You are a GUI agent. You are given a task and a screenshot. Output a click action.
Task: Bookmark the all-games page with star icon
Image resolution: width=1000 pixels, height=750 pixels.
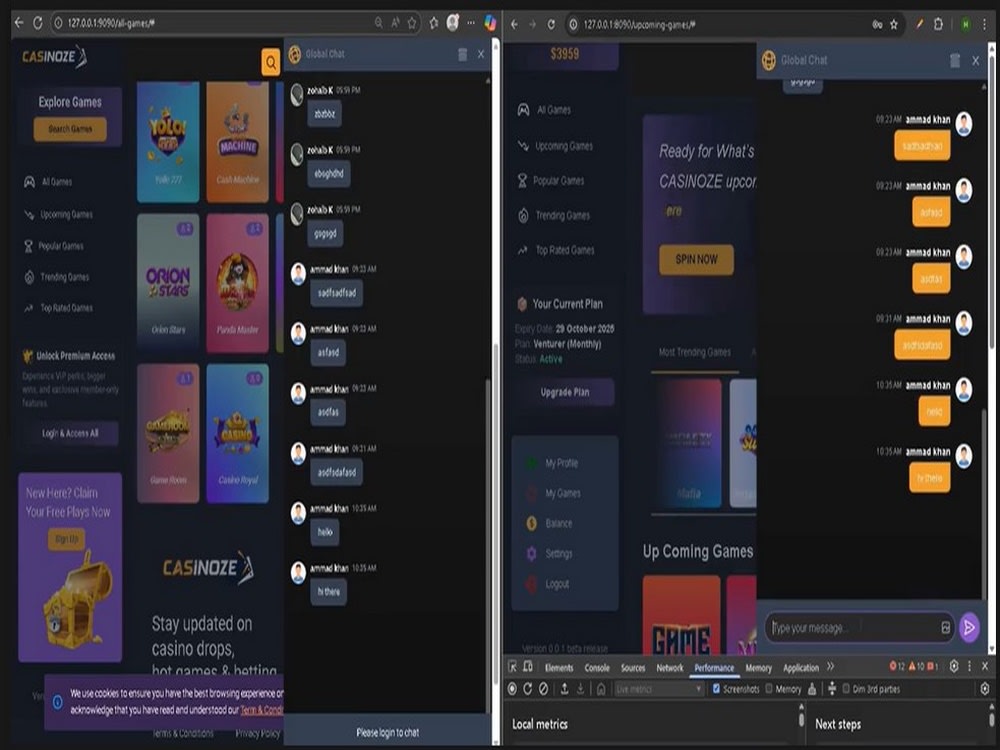coord(412,23)
